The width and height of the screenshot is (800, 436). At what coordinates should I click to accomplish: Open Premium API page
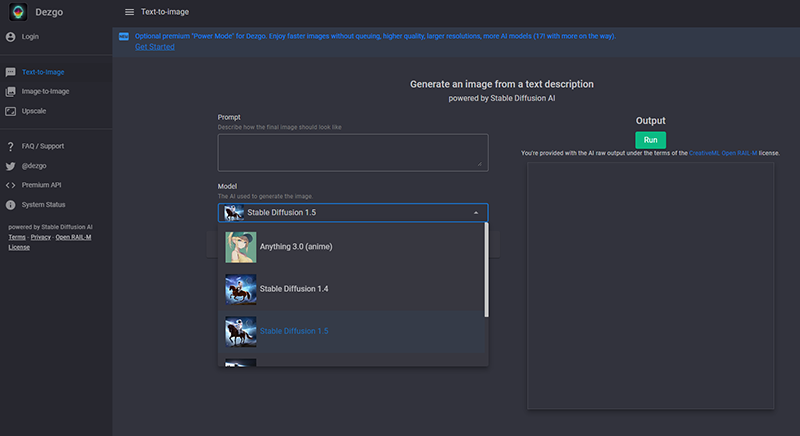[x=41, y=185]
